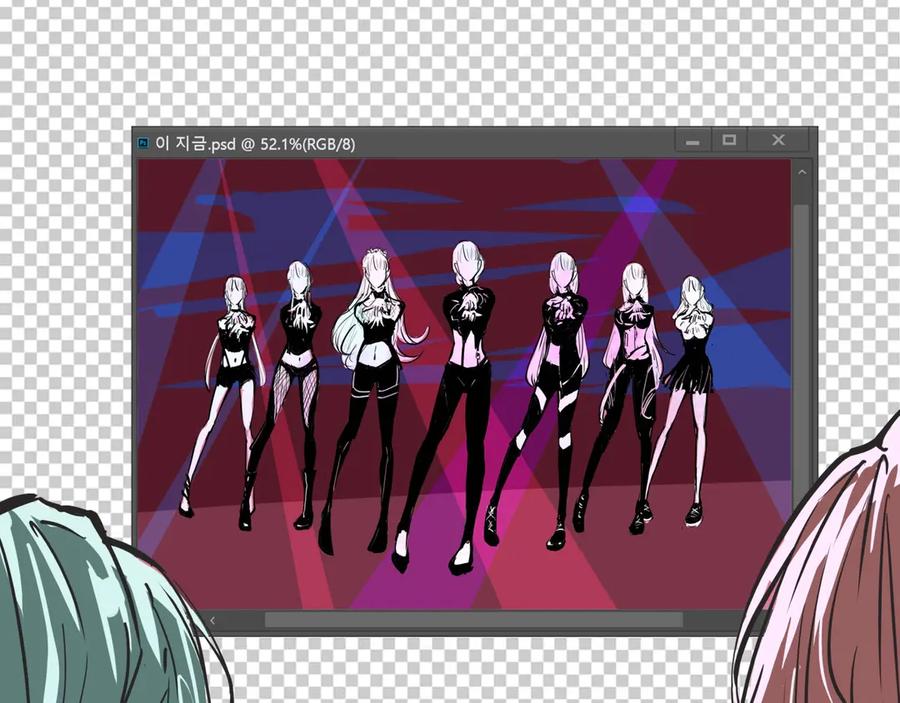900x703 pixels.
Task: Click the horizontal scrollbar left arrow
Action: (x=213, y=620)
